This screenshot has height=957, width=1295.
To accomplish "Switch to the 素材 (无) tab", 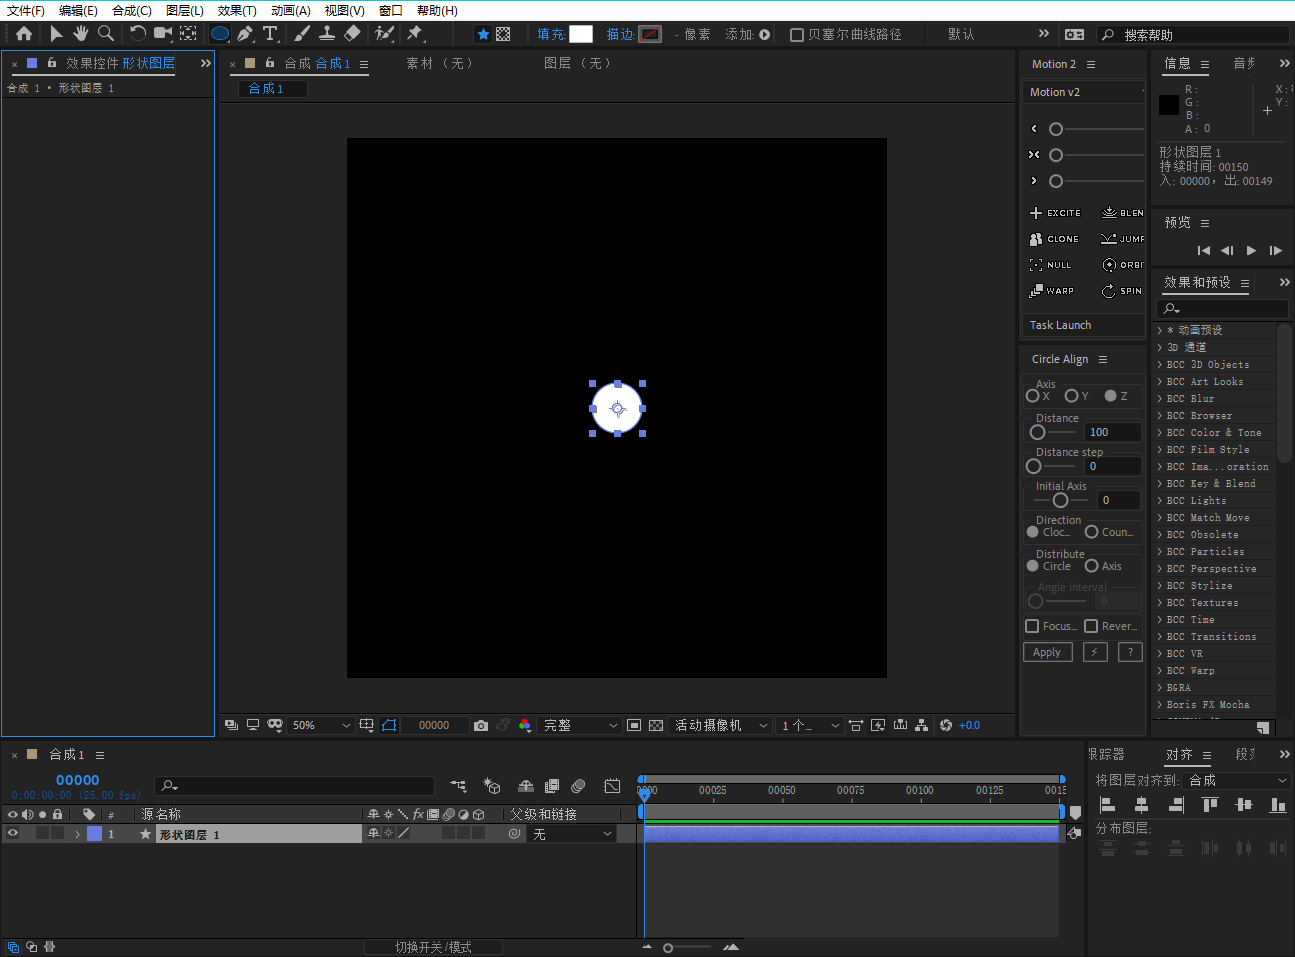I will (440, 63).
